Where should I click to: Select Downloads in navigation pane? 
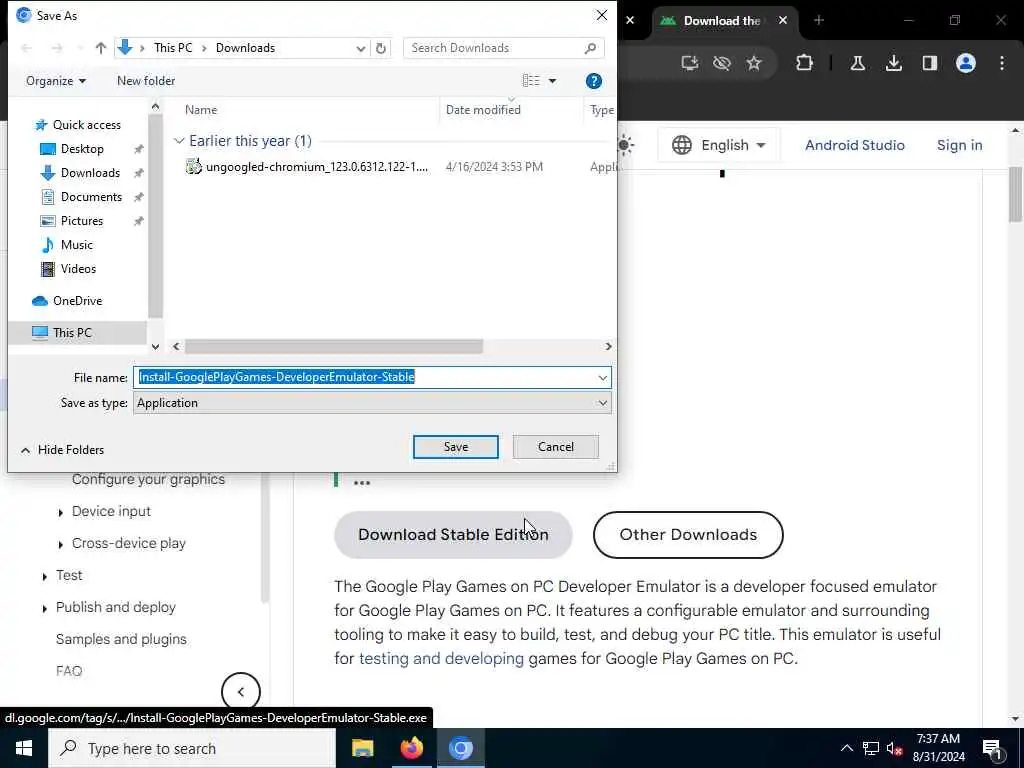[x=89, y=173]
